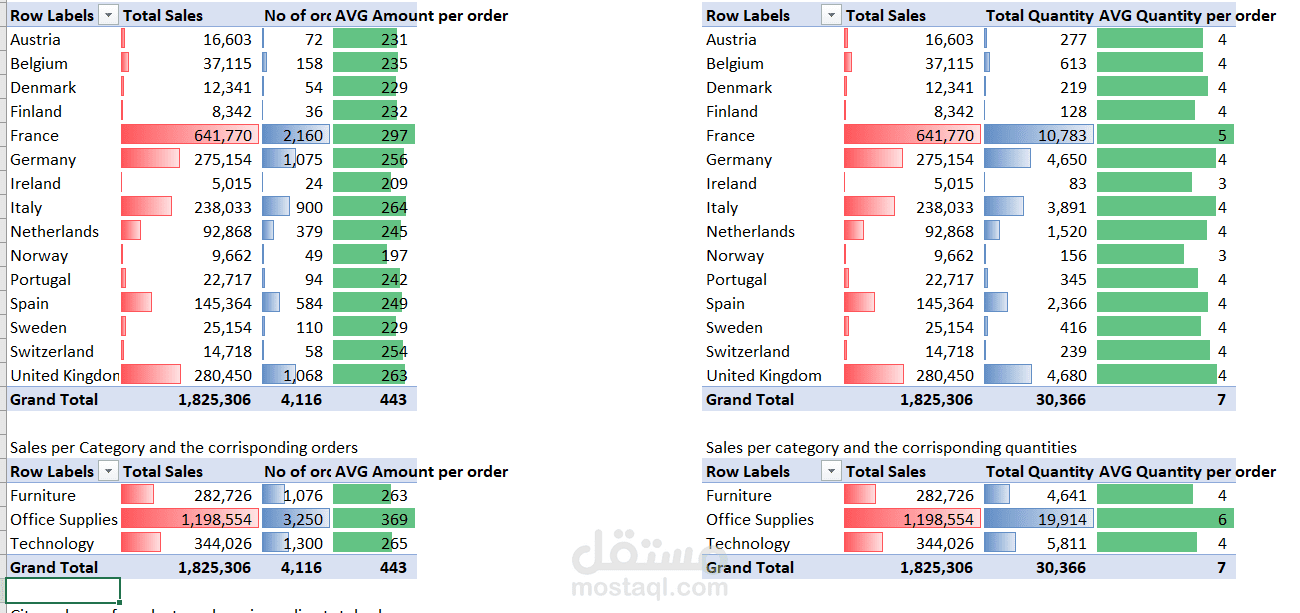Screen dimensions: 1300x613
Task: Select the "Sales per Category and the corrisponding orders" title
Action: (184, 447)
